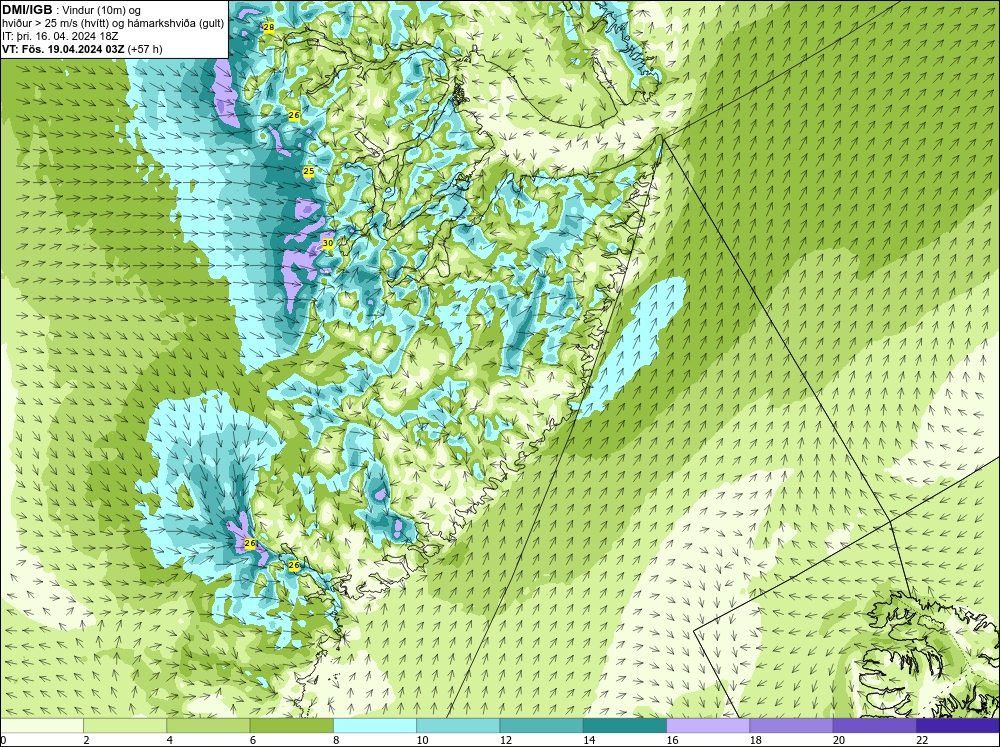The height and width of the screenshot is (747, 1000).
Task: Click the pale cyan 8–10 m/s swatch
Action: 375,726
